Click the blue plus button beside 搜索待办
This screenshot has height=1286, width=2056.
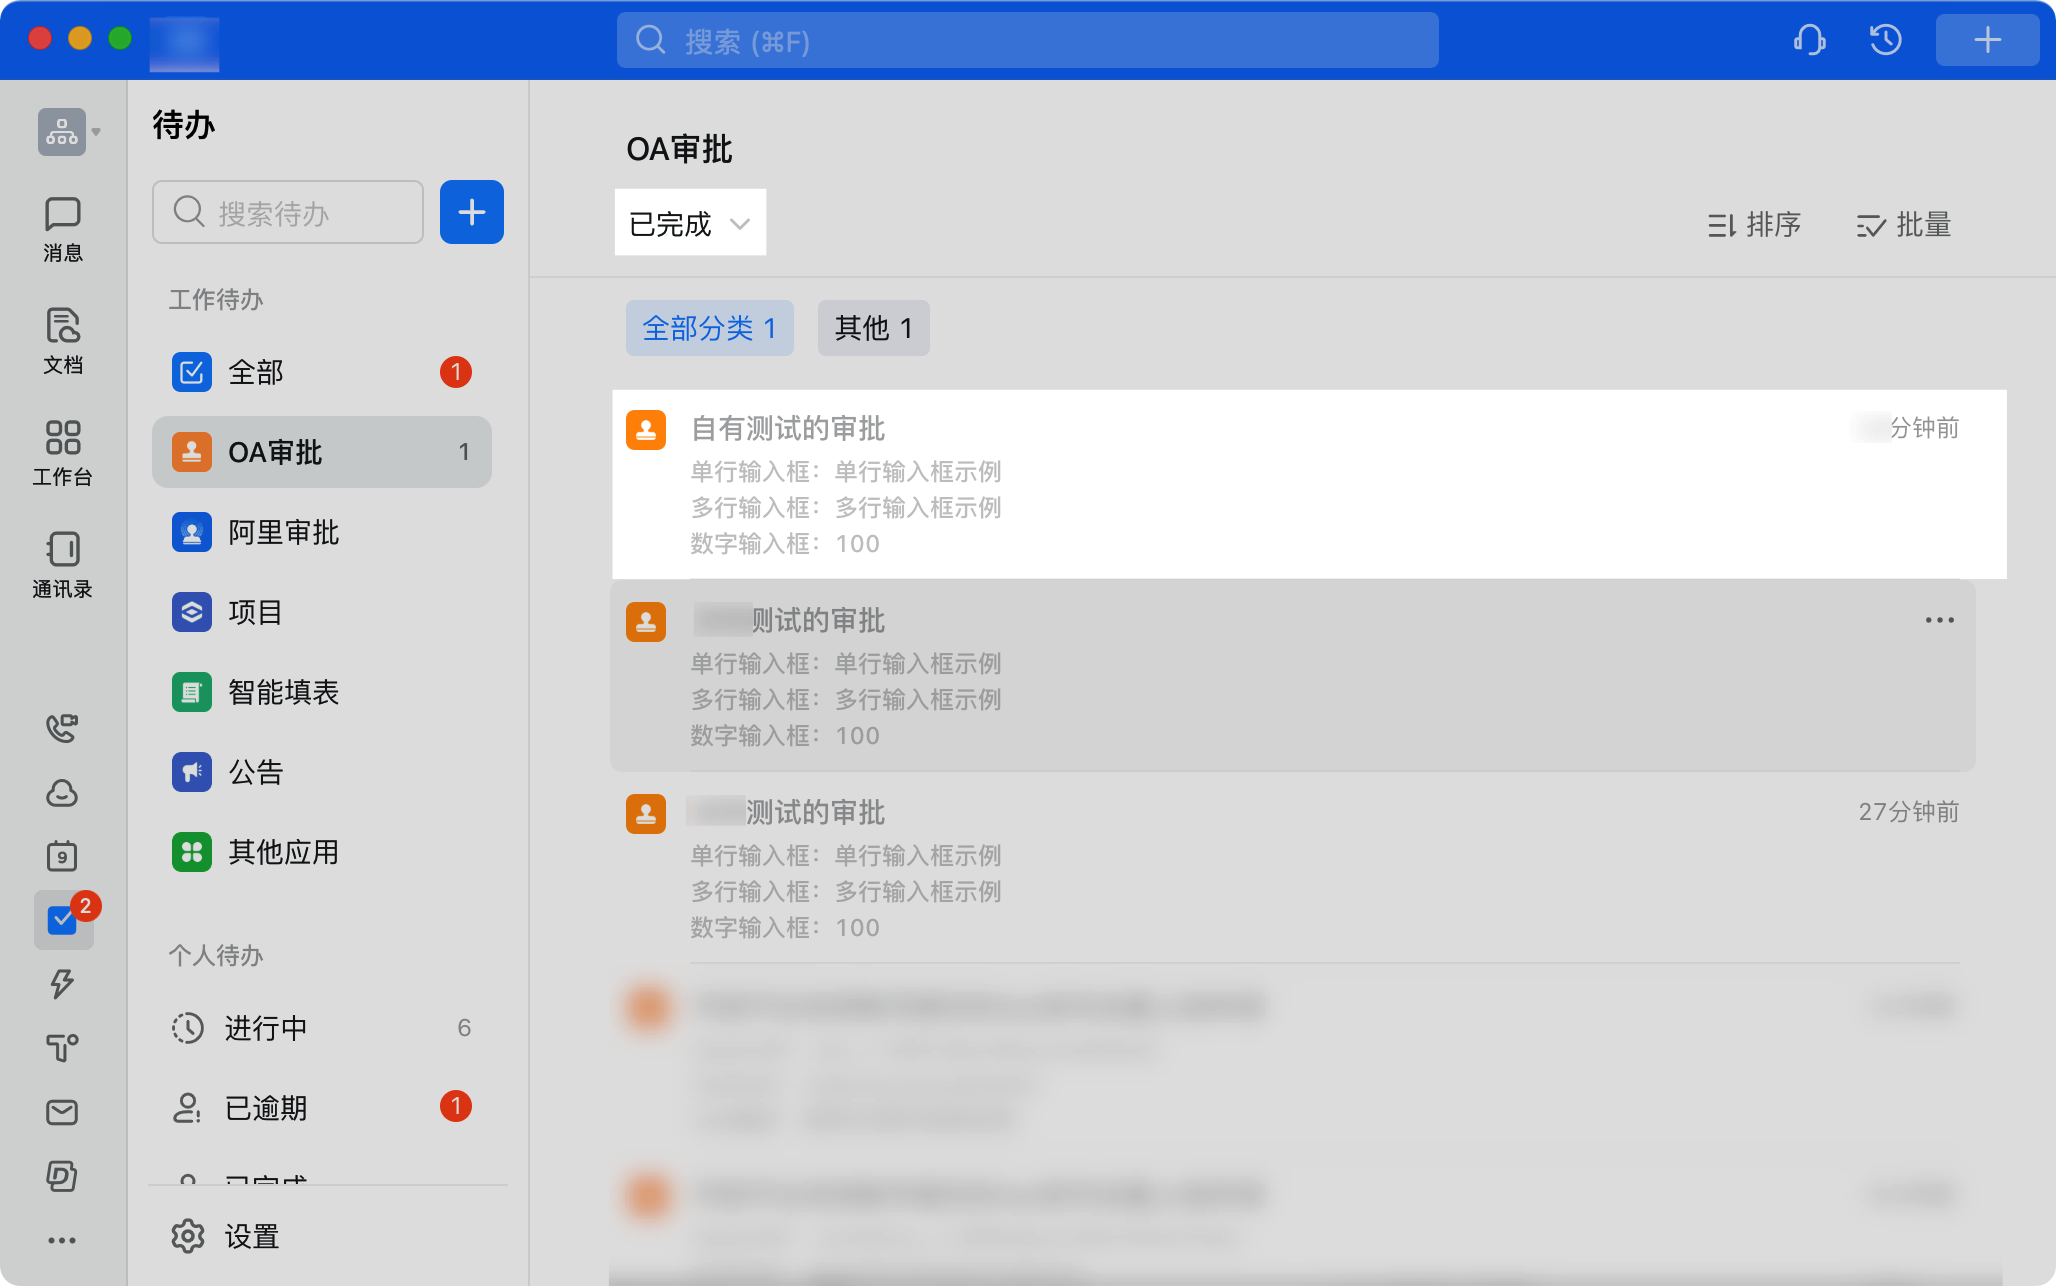pyautogui.click(x=471, y=212)
